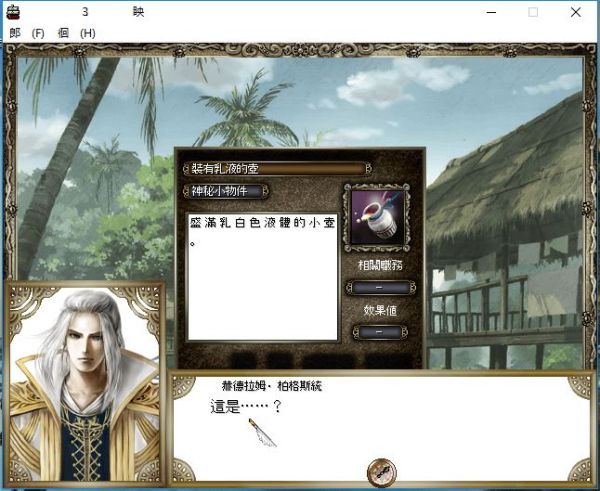
Task: Click the value field under 效果值
Action: [380, 332]
